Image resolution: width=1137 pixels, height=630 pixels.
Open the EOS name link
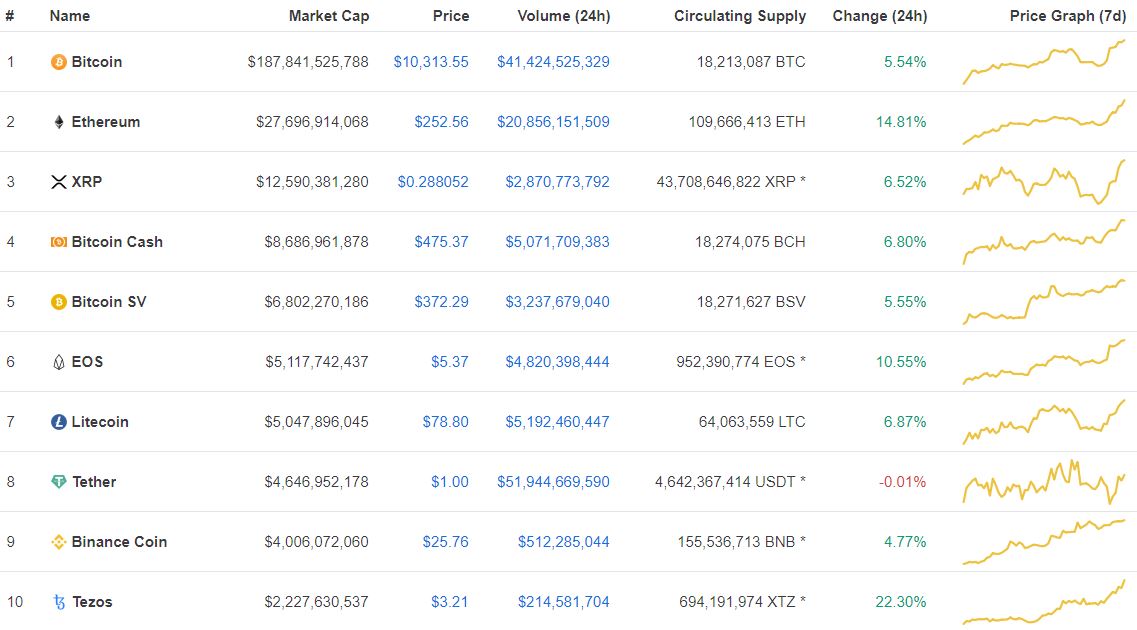click(87, 362)
